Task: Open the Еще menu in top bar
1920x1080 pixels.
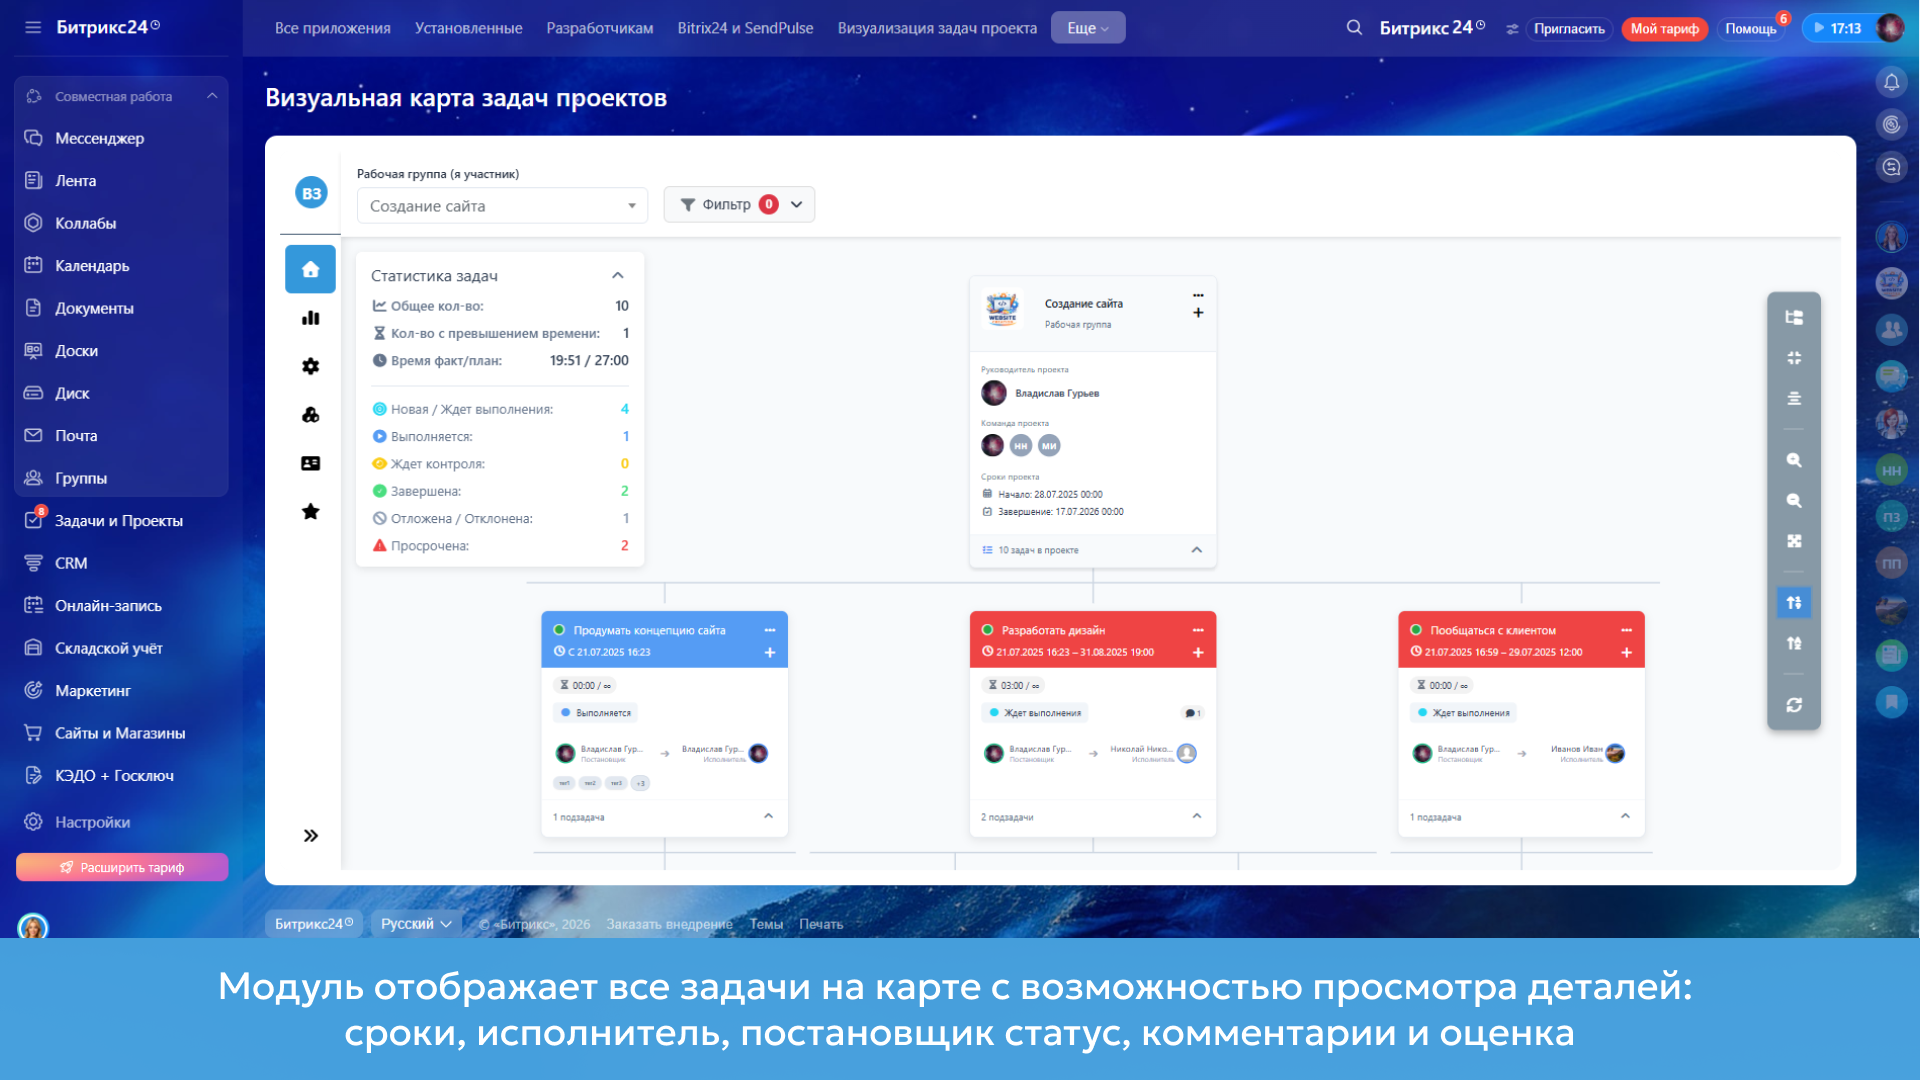Action: pyautogui.click(x=1087, y=28)
